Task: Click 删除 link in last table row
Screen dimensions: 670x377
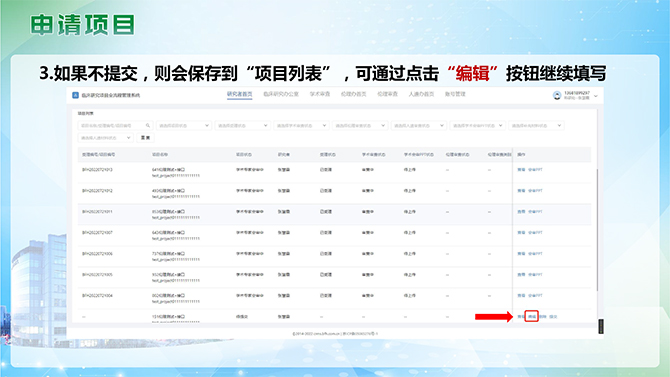Action: click(543, 317)
